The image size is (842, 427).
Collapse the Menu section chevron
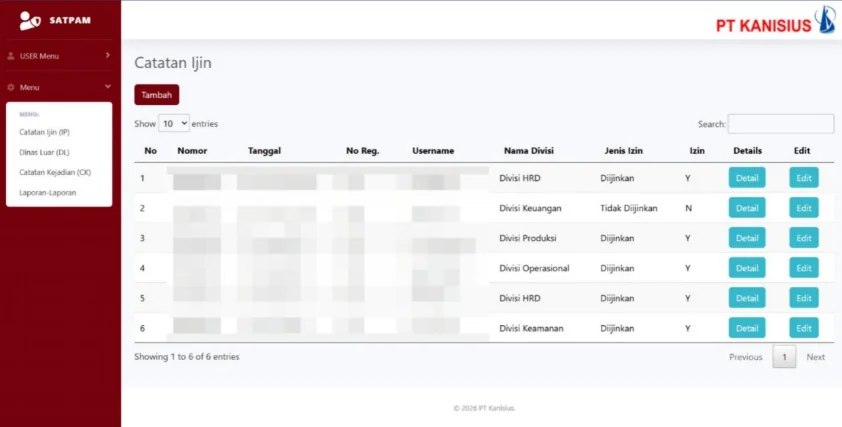pyautogui.click(x=108, y=86)
